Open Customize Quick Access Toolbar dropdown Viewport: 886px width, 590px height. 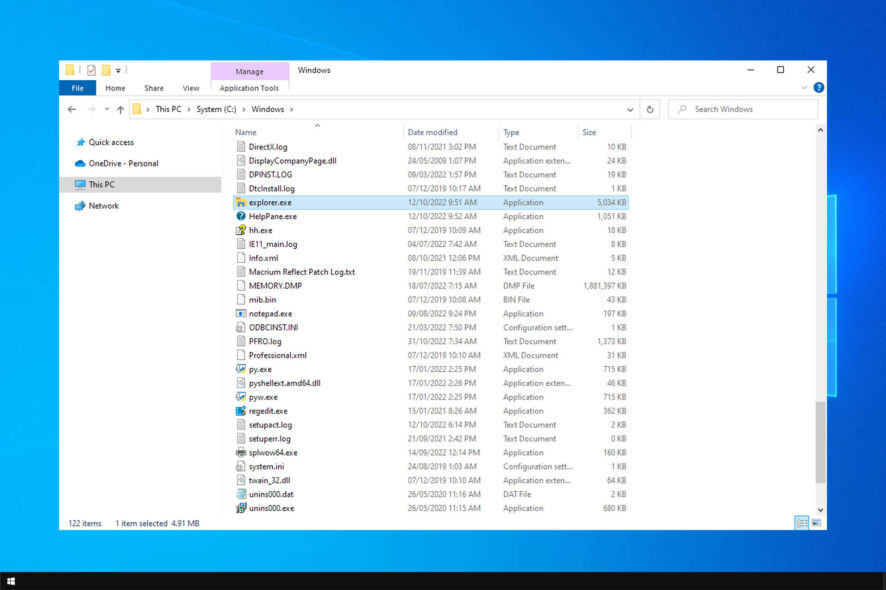(x=118, y=71)
